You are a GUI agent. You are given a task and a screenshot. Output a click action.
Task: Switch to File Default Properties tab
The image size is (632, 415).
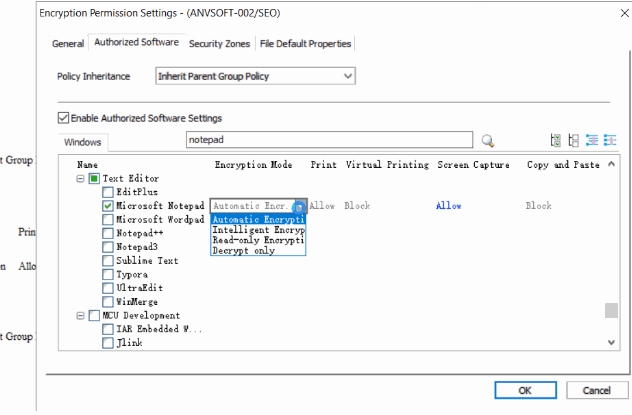tap(305, 44)
